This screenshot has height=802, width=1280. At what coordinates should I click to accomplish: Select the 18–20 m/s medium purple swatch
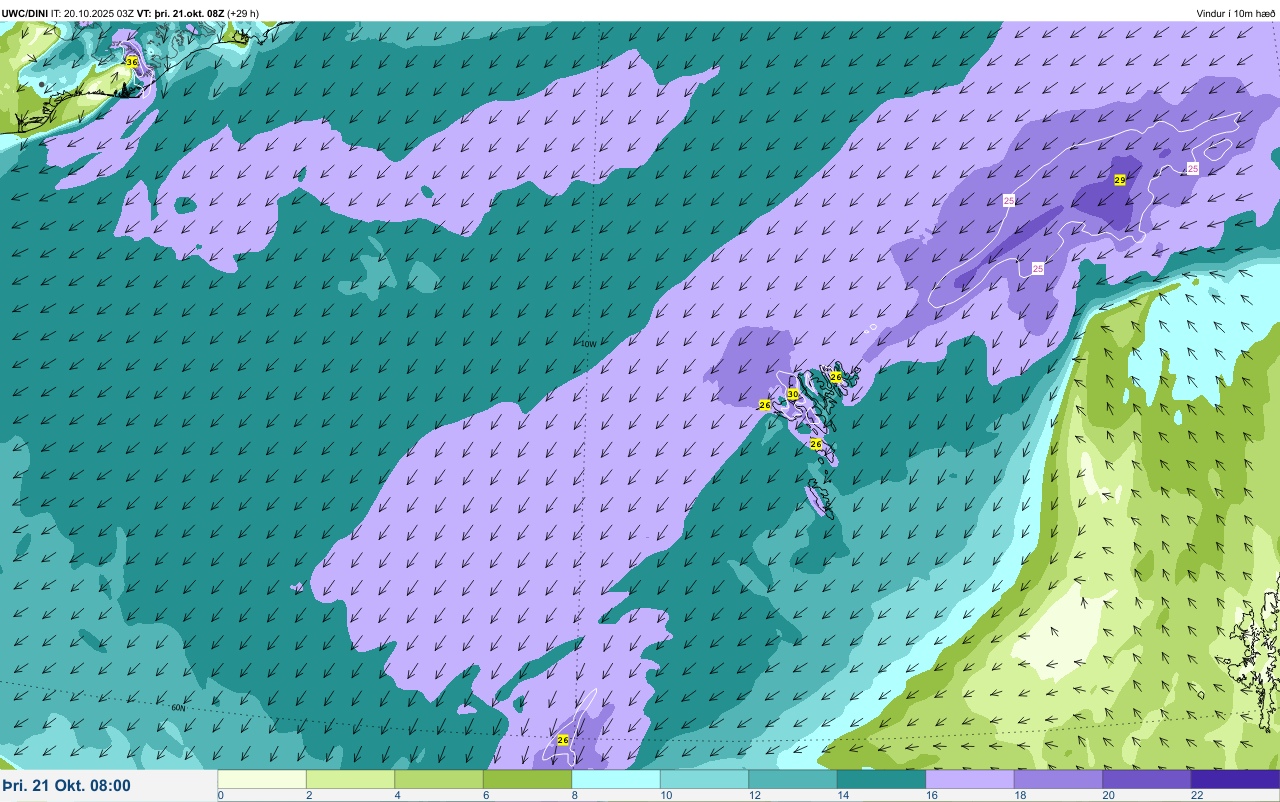1058,779
